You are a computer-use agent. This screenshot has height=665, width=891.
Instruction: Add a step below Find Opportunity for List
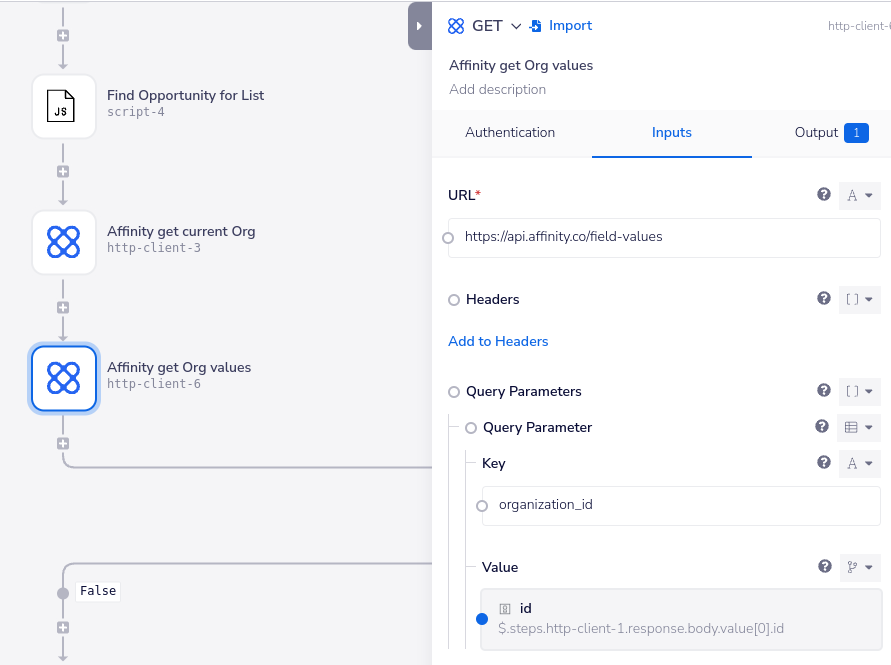tap(63, 171)
